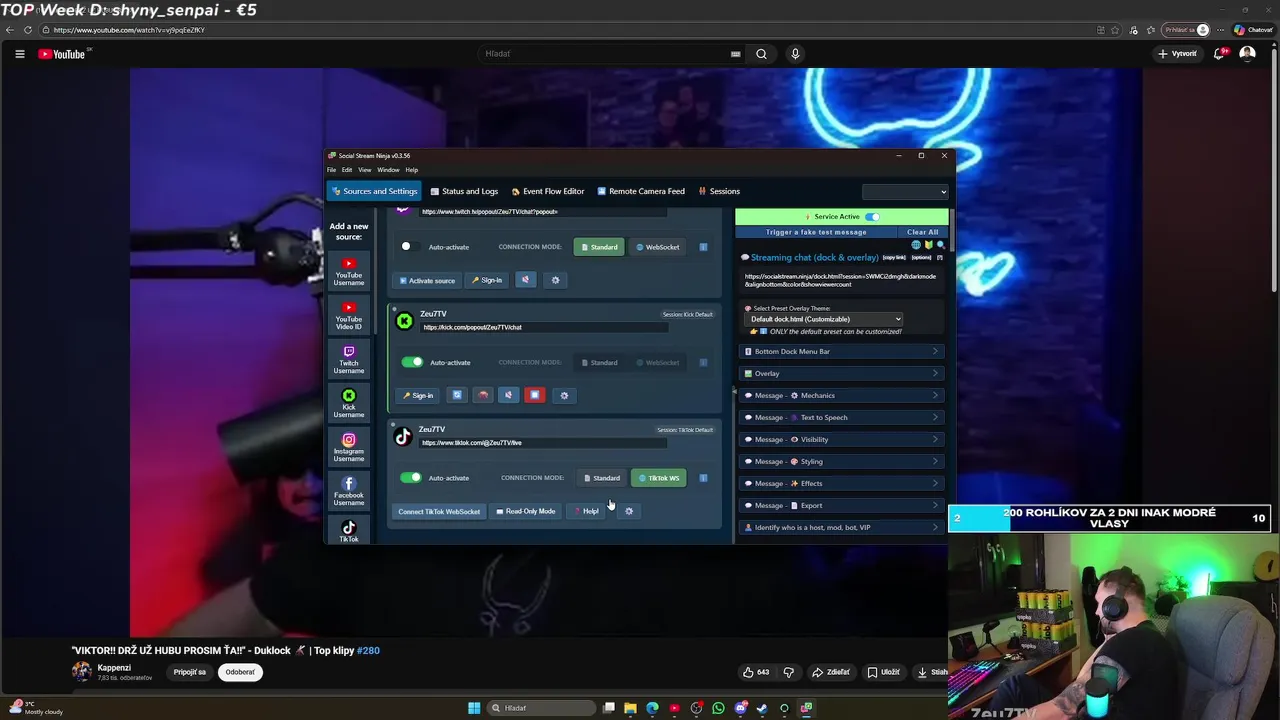Screen dimensions: 1280x720
Task: Open the TikTok source settings gear
Action: pyautogui.click(x=629, y=511)
